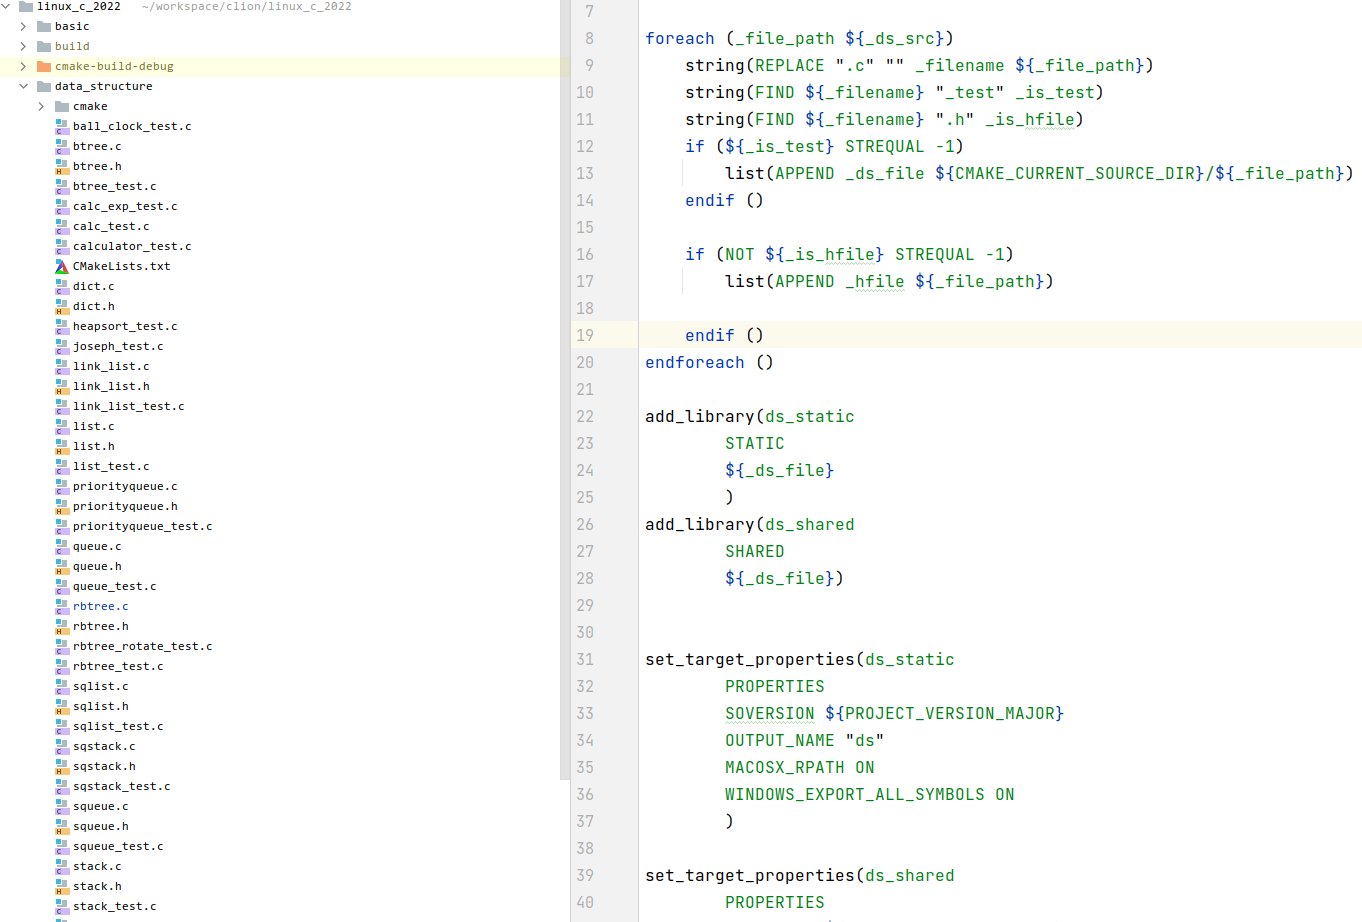Viewport: 1362px width, 922px height.
Task: Click the cmake subfolder icon
Action: click(61, 106)
